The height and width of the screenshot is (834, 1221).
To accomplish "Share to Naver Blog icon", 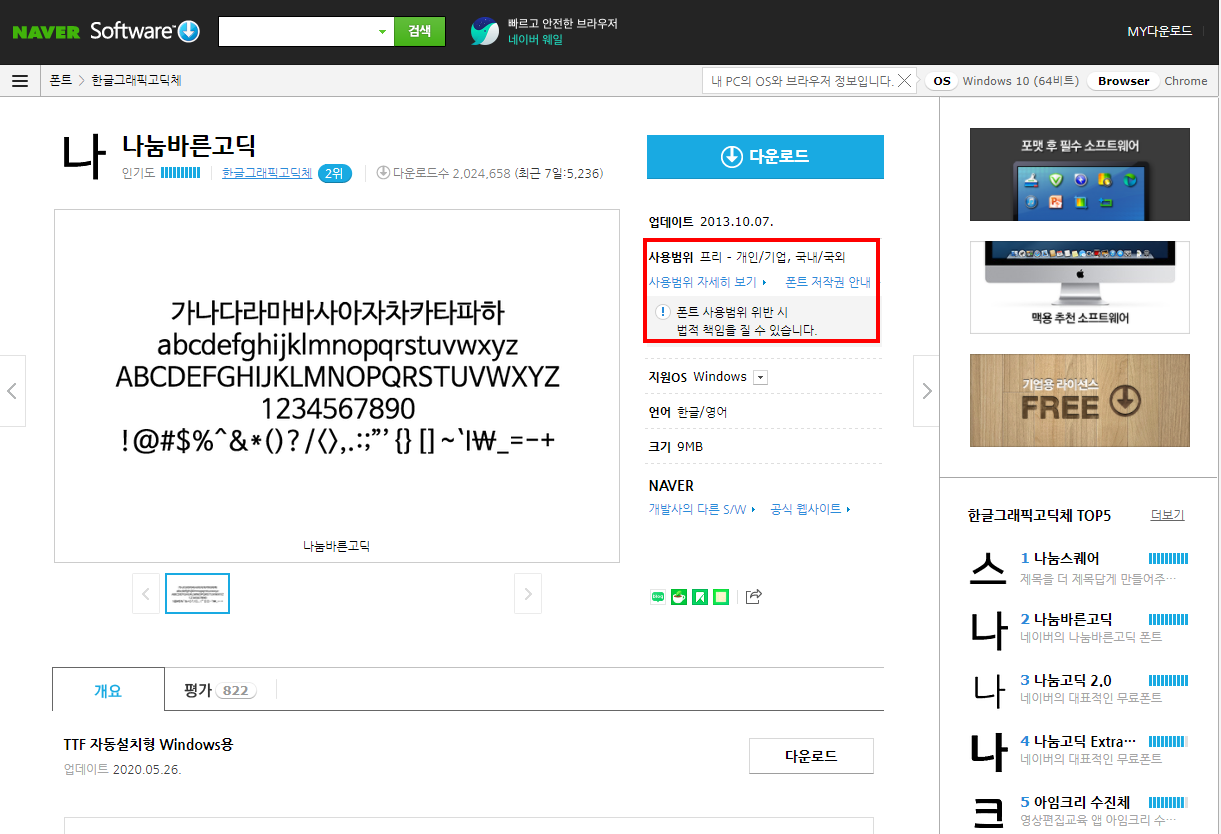I will (658, 597).
